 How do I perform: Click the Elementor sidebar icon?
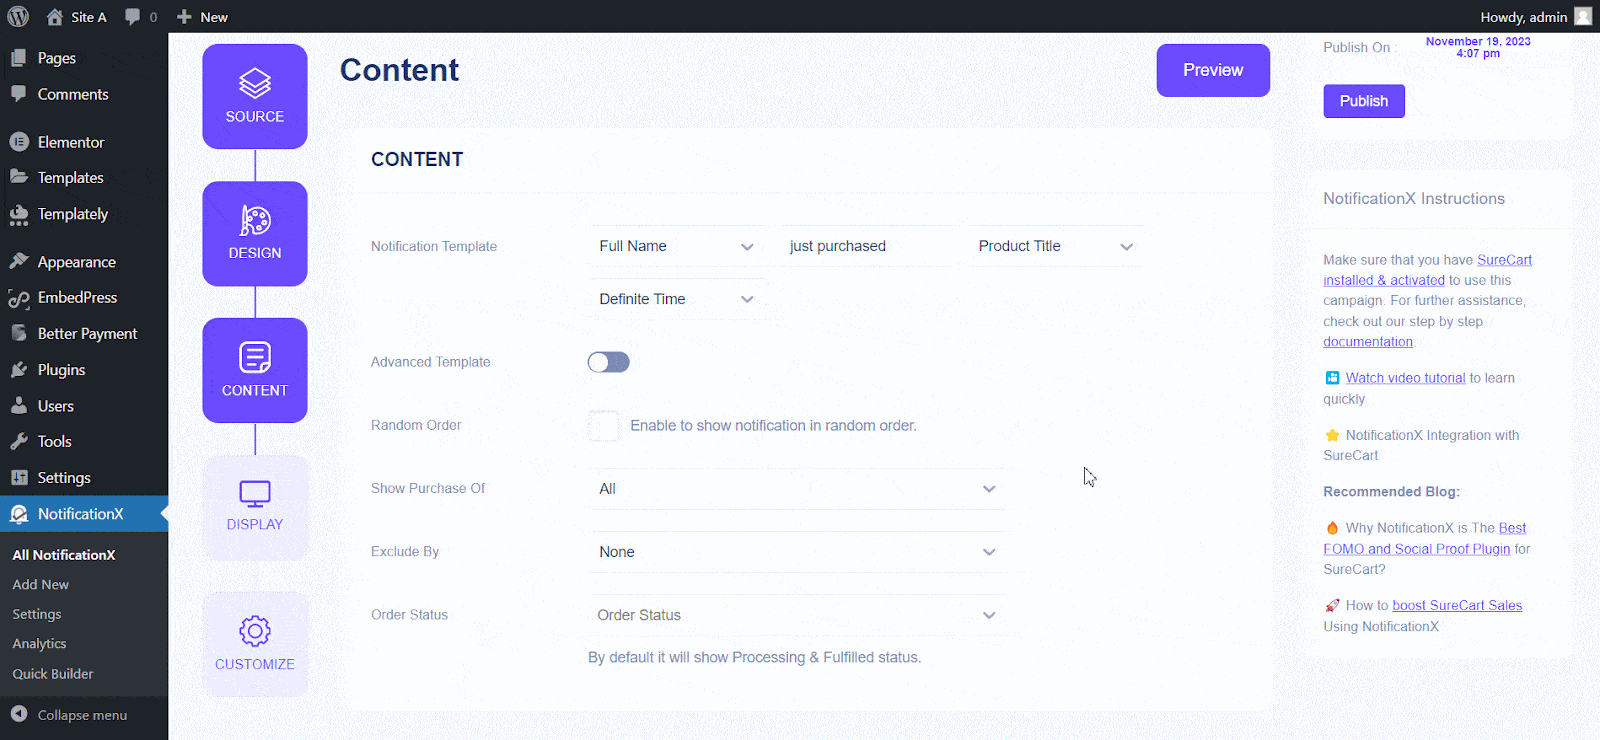pyautogui.click(x=19, y=142)
